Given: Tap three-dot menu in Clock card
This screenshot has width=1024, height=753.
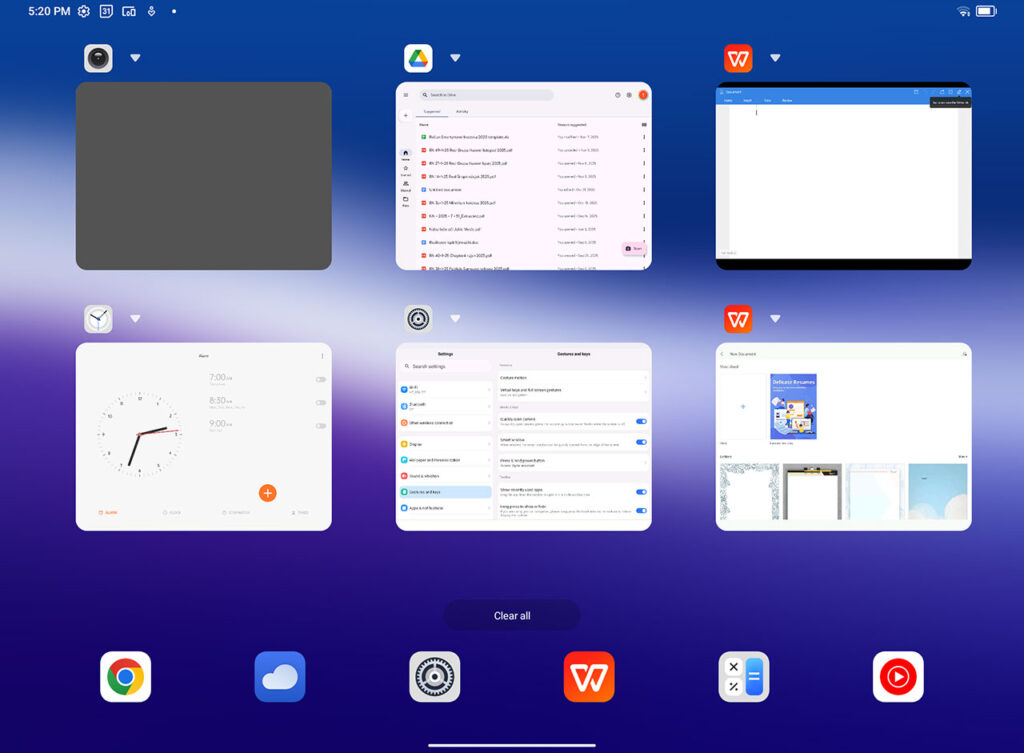Looking at the screenshot, I should tap(322, 356).
